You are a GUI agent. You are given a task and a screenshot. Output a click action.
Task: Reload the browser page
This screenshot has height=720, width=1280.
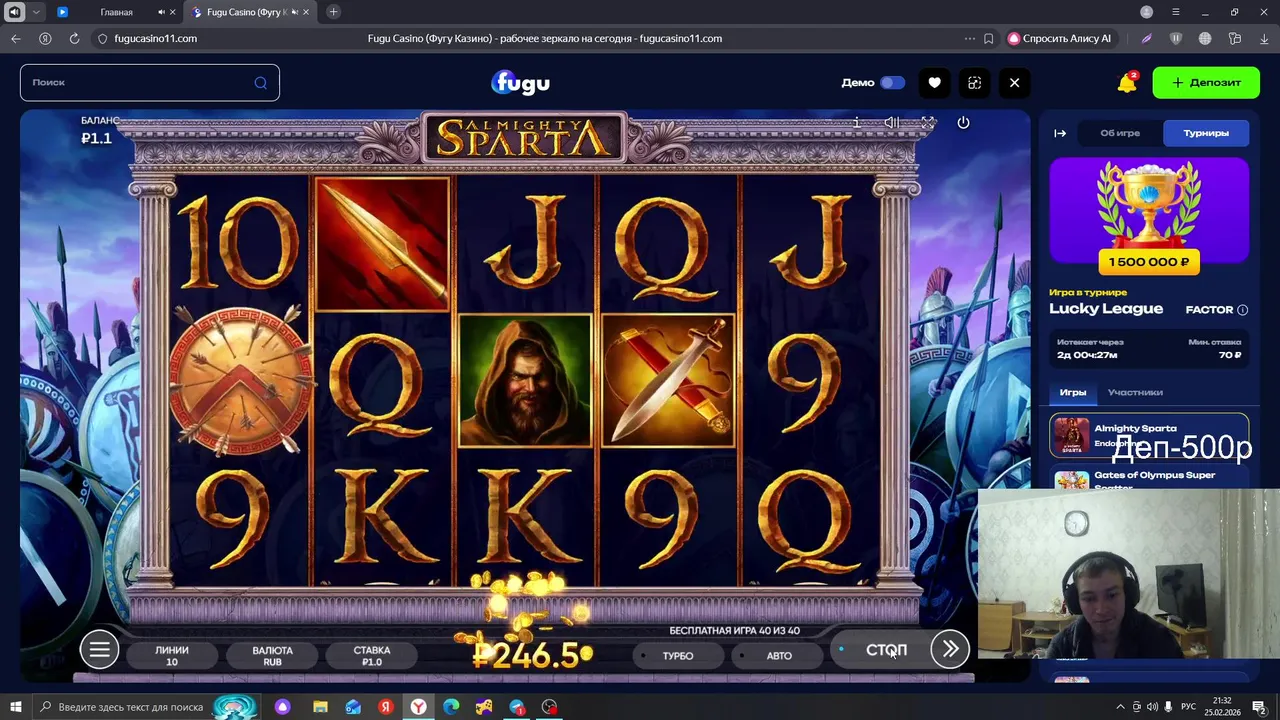[74, 38]
